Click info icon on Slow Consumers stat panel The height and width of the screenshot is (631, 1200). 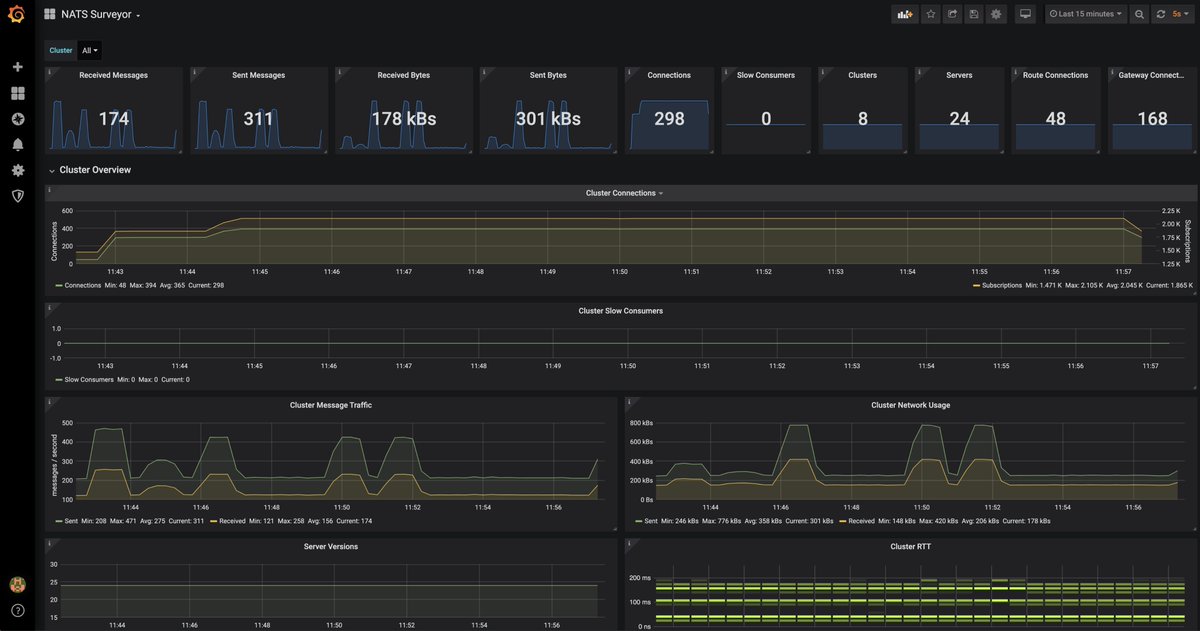[727, 71]
